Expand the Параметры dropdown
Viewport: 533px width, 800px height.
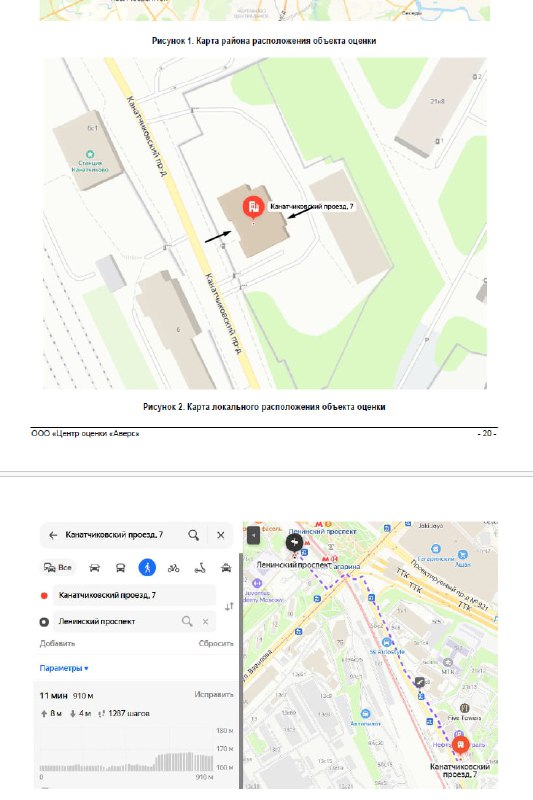(64, 668)
